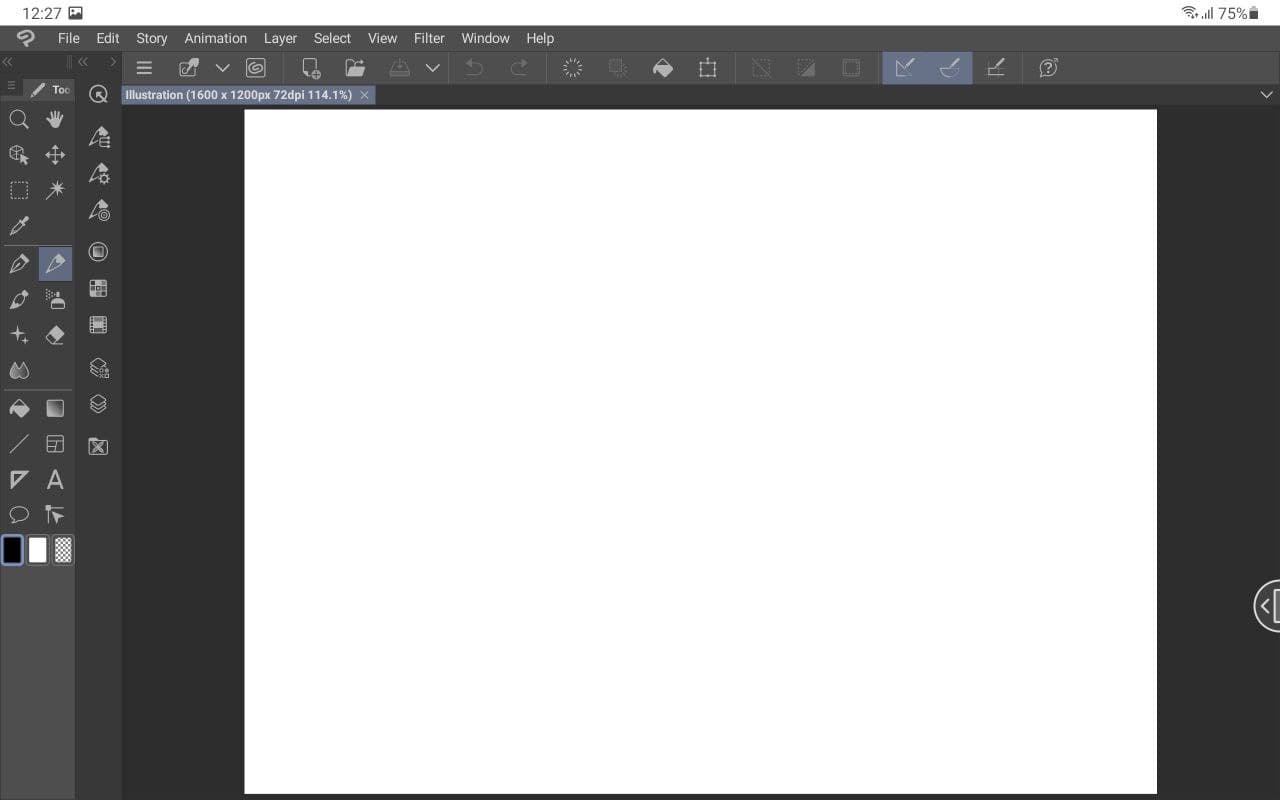Open the Filter menu
Viewport: 1280px width, 800px height.
(429, 38)
